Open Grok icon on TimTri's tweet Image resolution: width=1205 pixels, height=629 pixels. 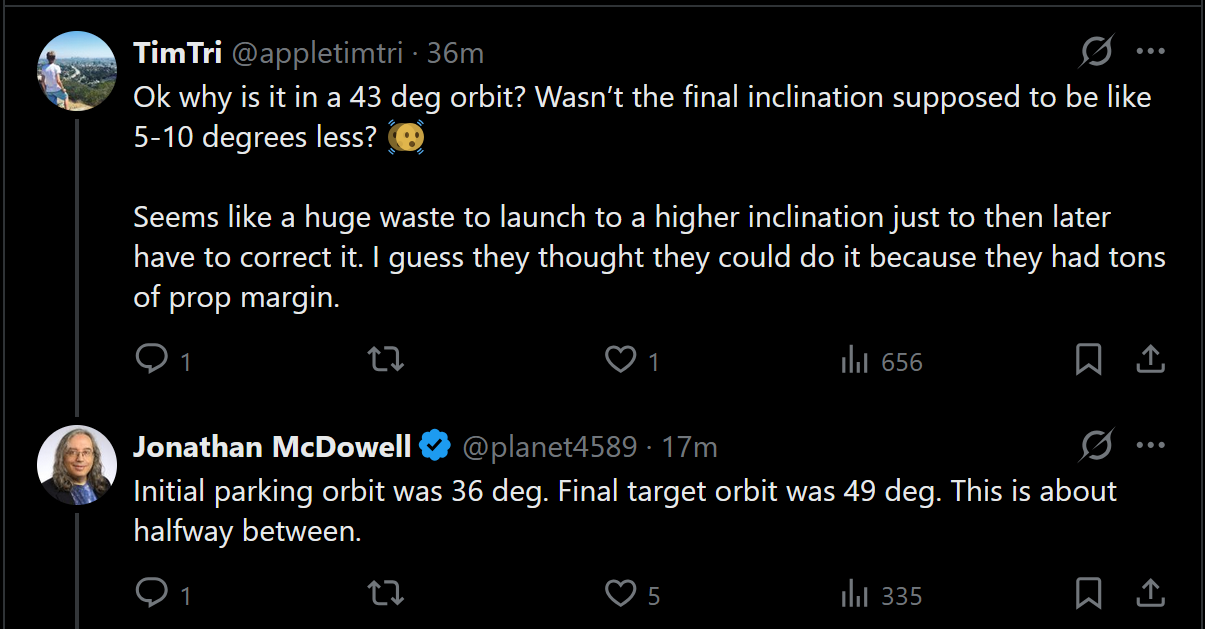1097,52
